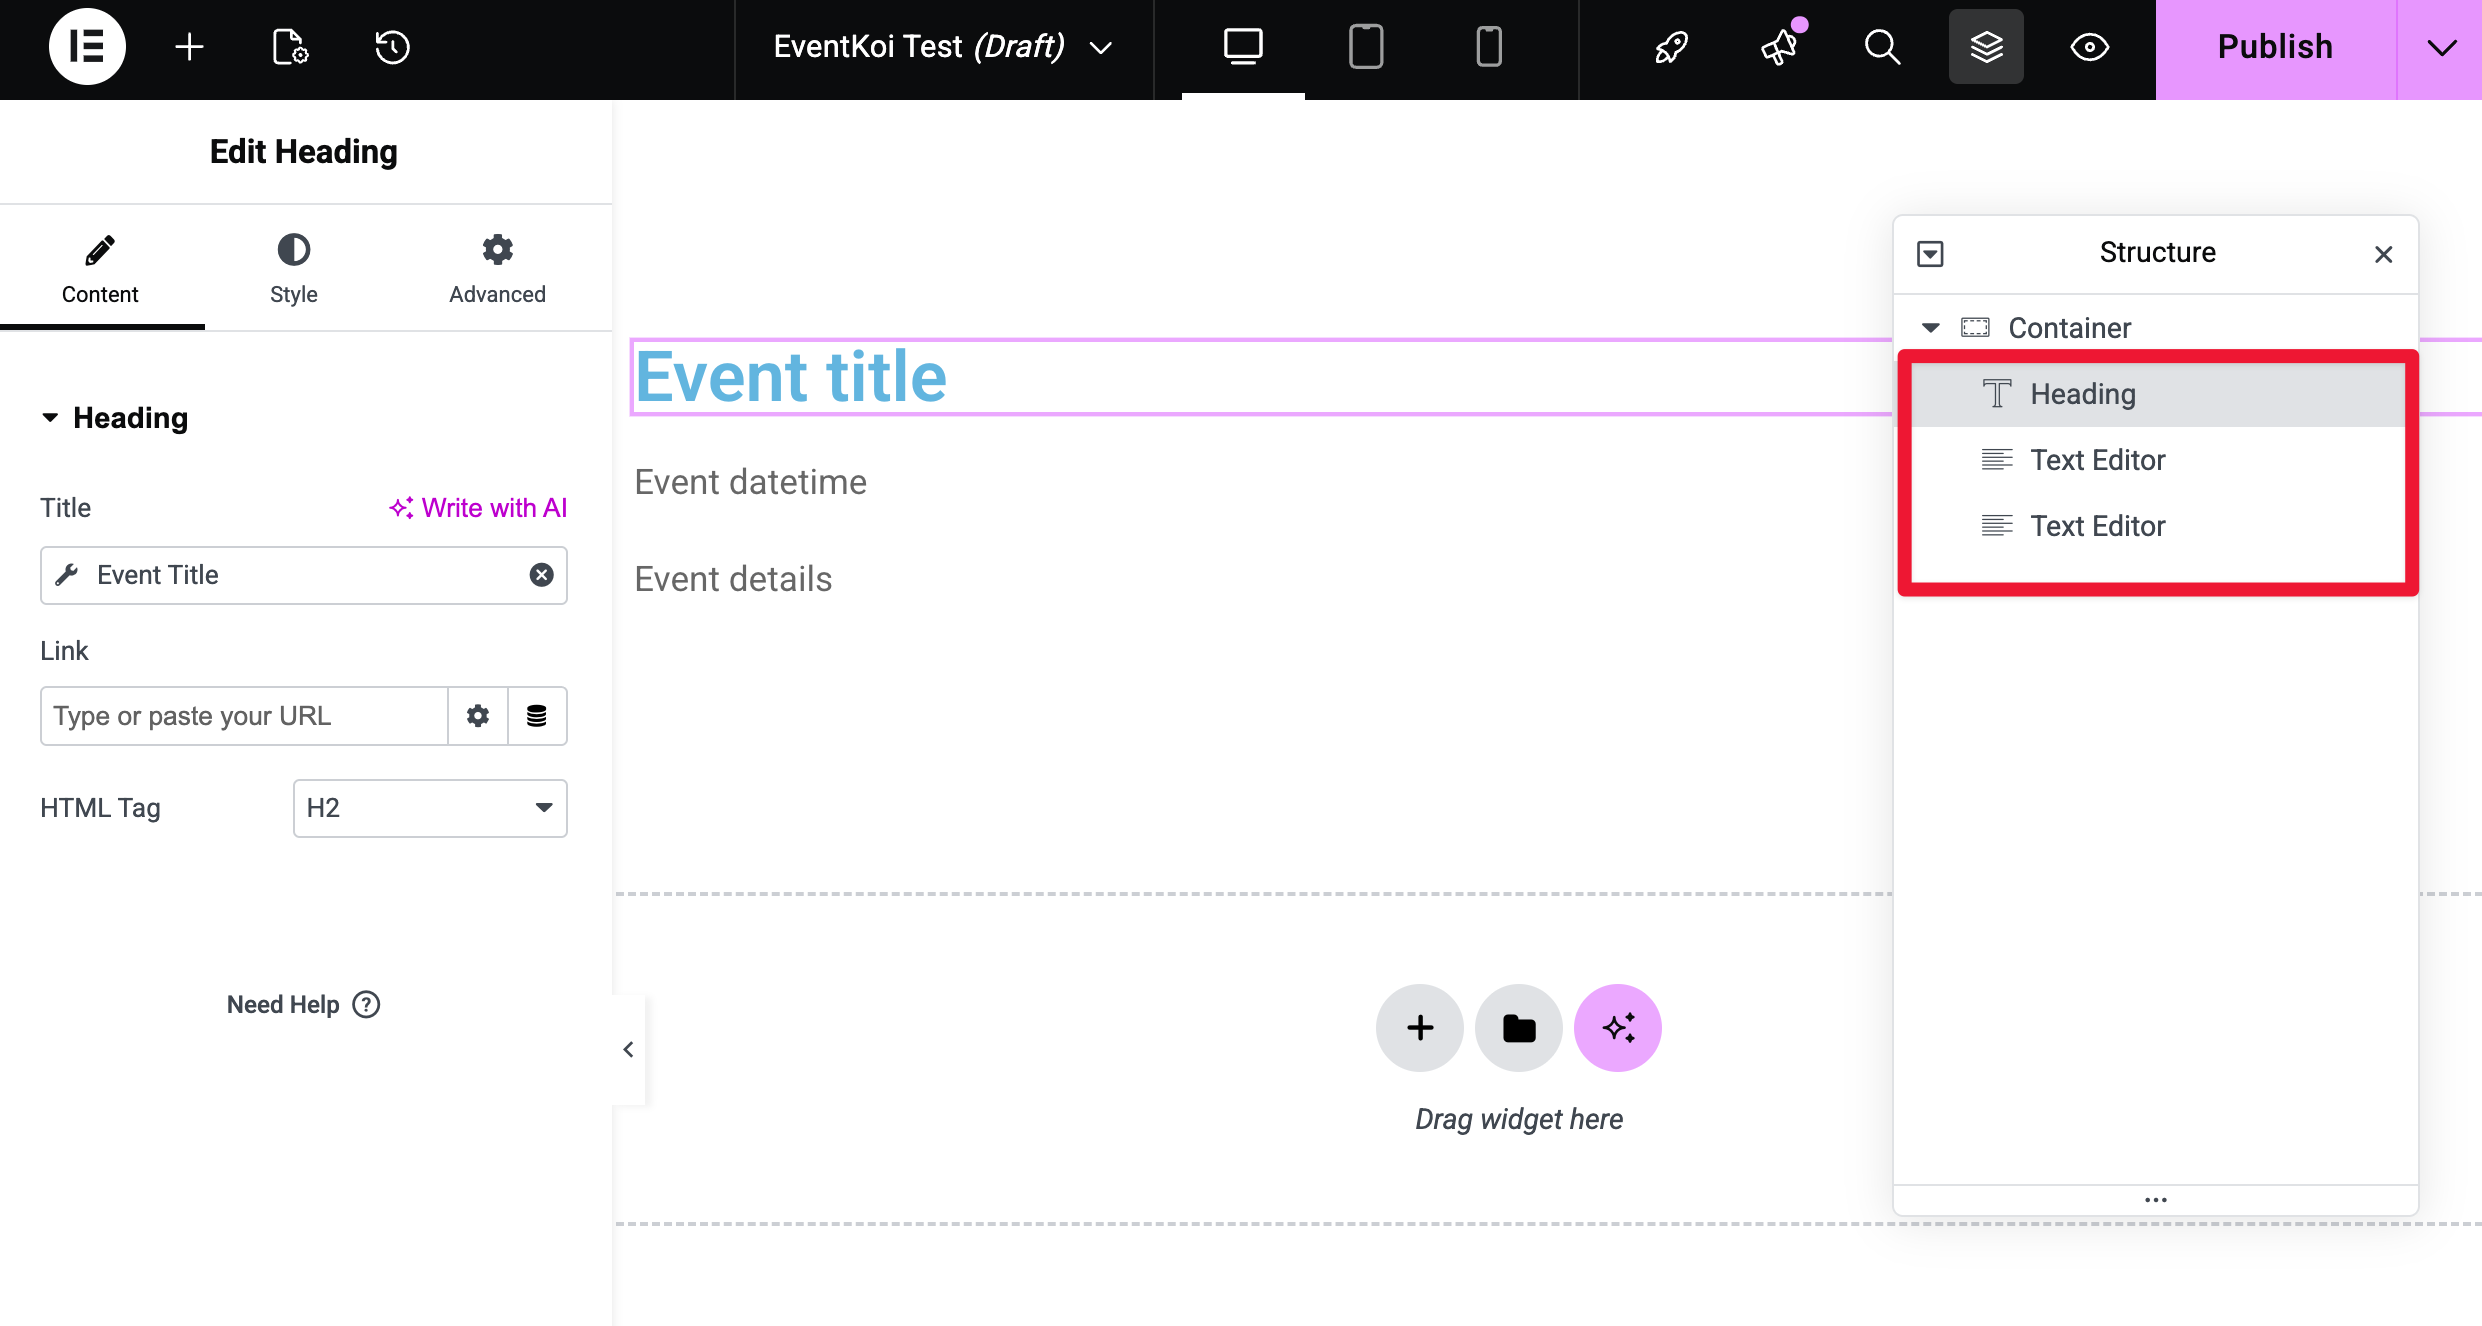Screen dimensions: 2482x1326
Task: Open the add element plus icon
Action: coord(189,47)
